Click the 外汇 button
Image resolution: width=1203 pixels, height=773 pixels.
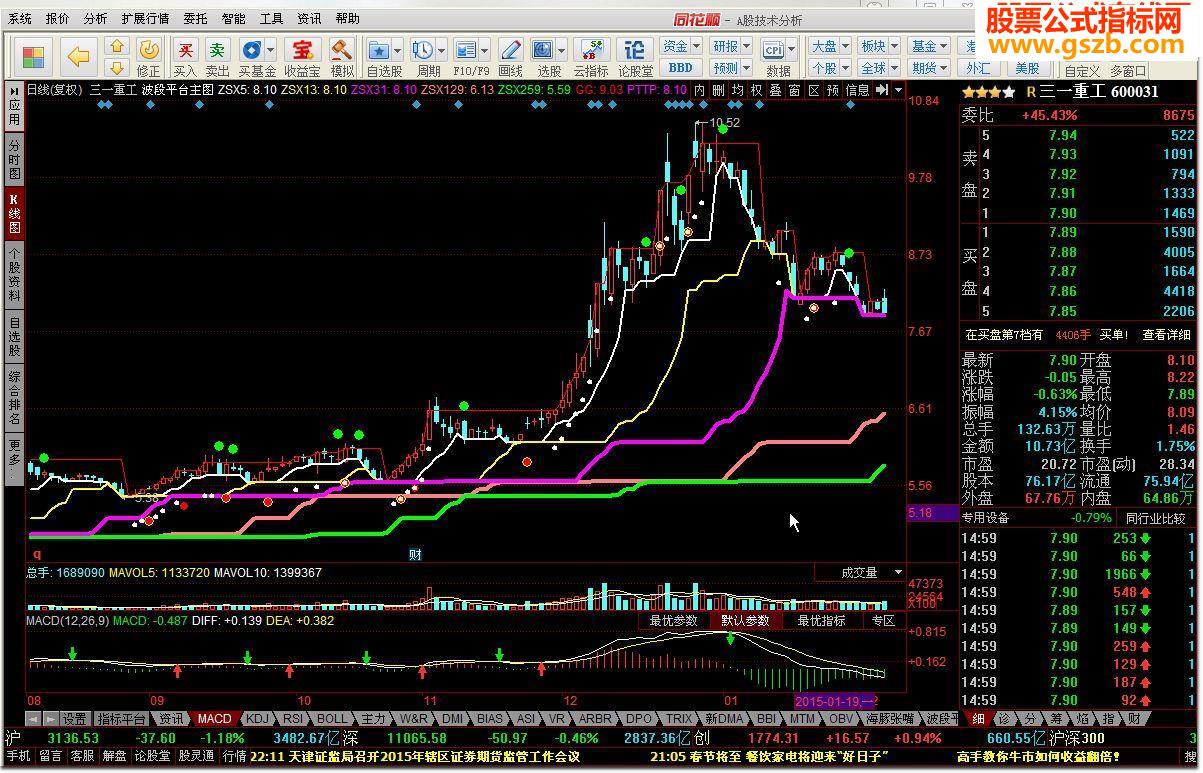coord(977,68)
